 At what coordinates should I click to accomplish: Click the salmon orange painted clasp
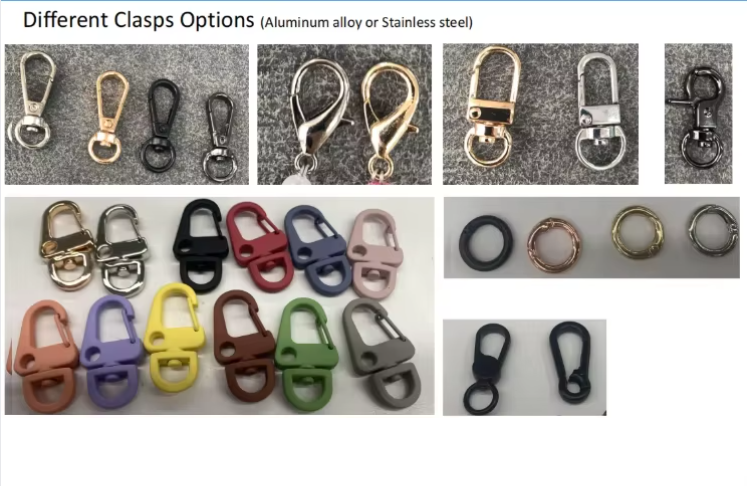coord(44,356)
